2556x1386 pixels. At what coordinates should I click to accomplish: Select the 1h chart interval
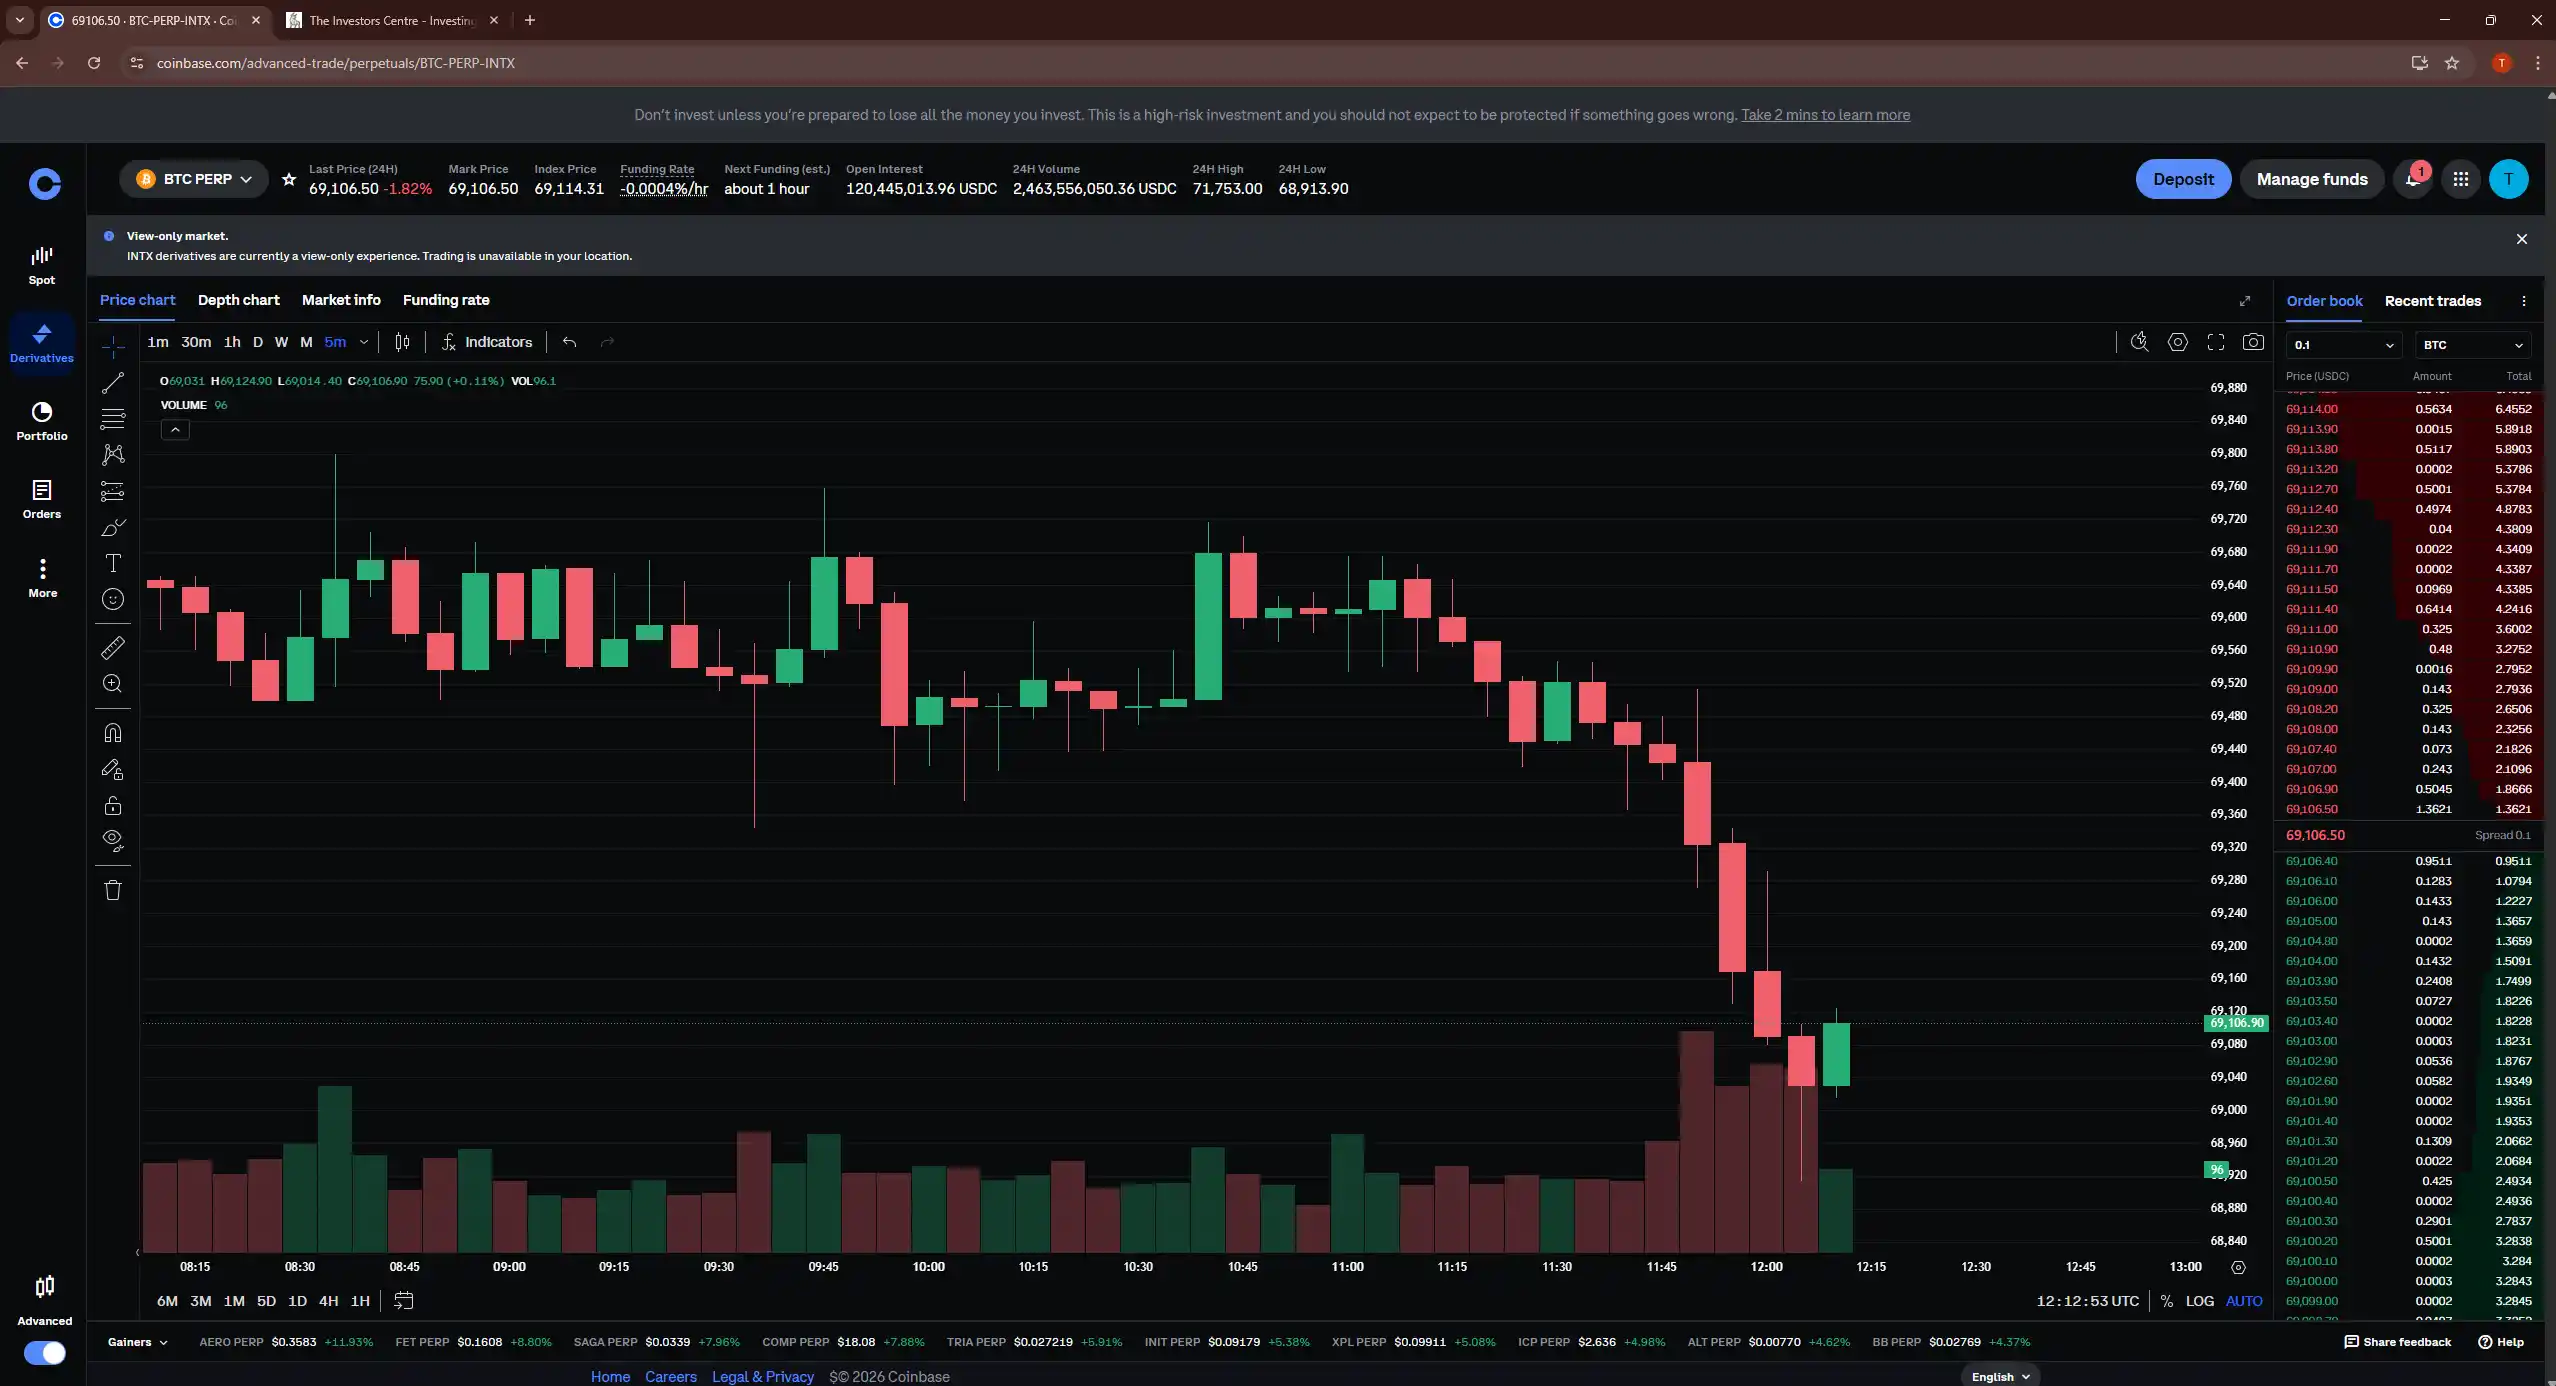pyautogui.click(x=232, y=342)
